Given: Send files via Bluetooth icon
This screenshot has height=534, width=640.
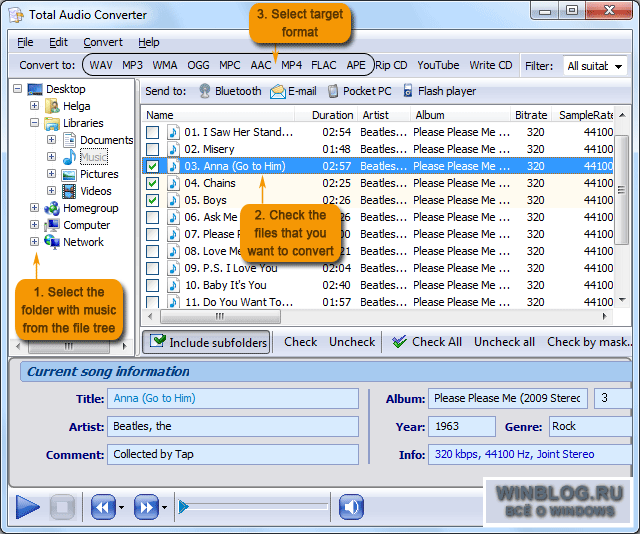Looking at the screenshot, I should (204, 91).
